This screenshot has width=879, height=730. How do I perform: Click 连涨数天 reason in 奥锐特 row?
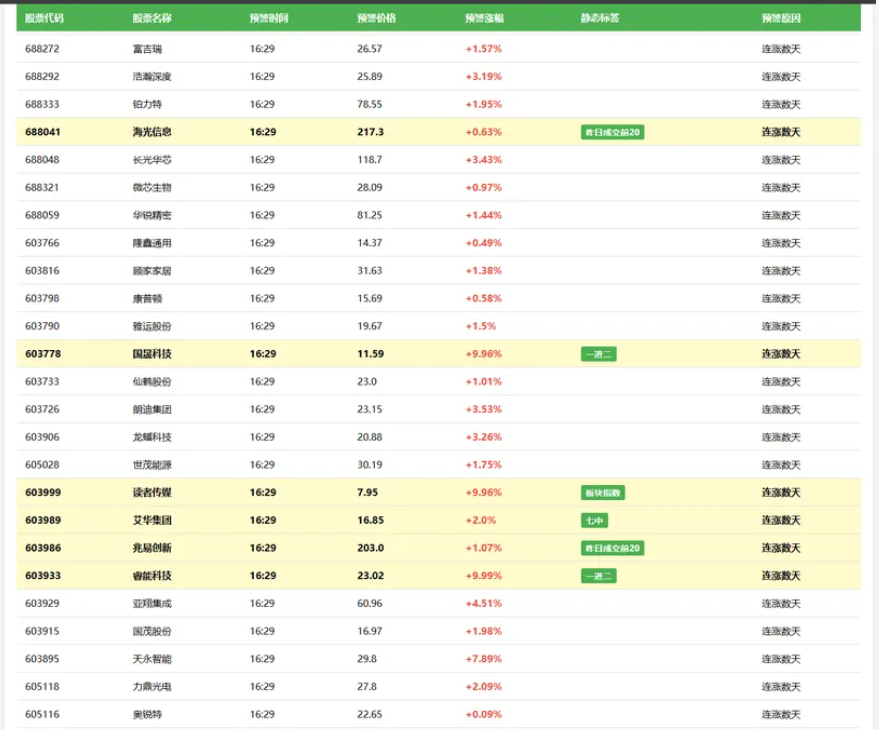click(x=780, y=714)
